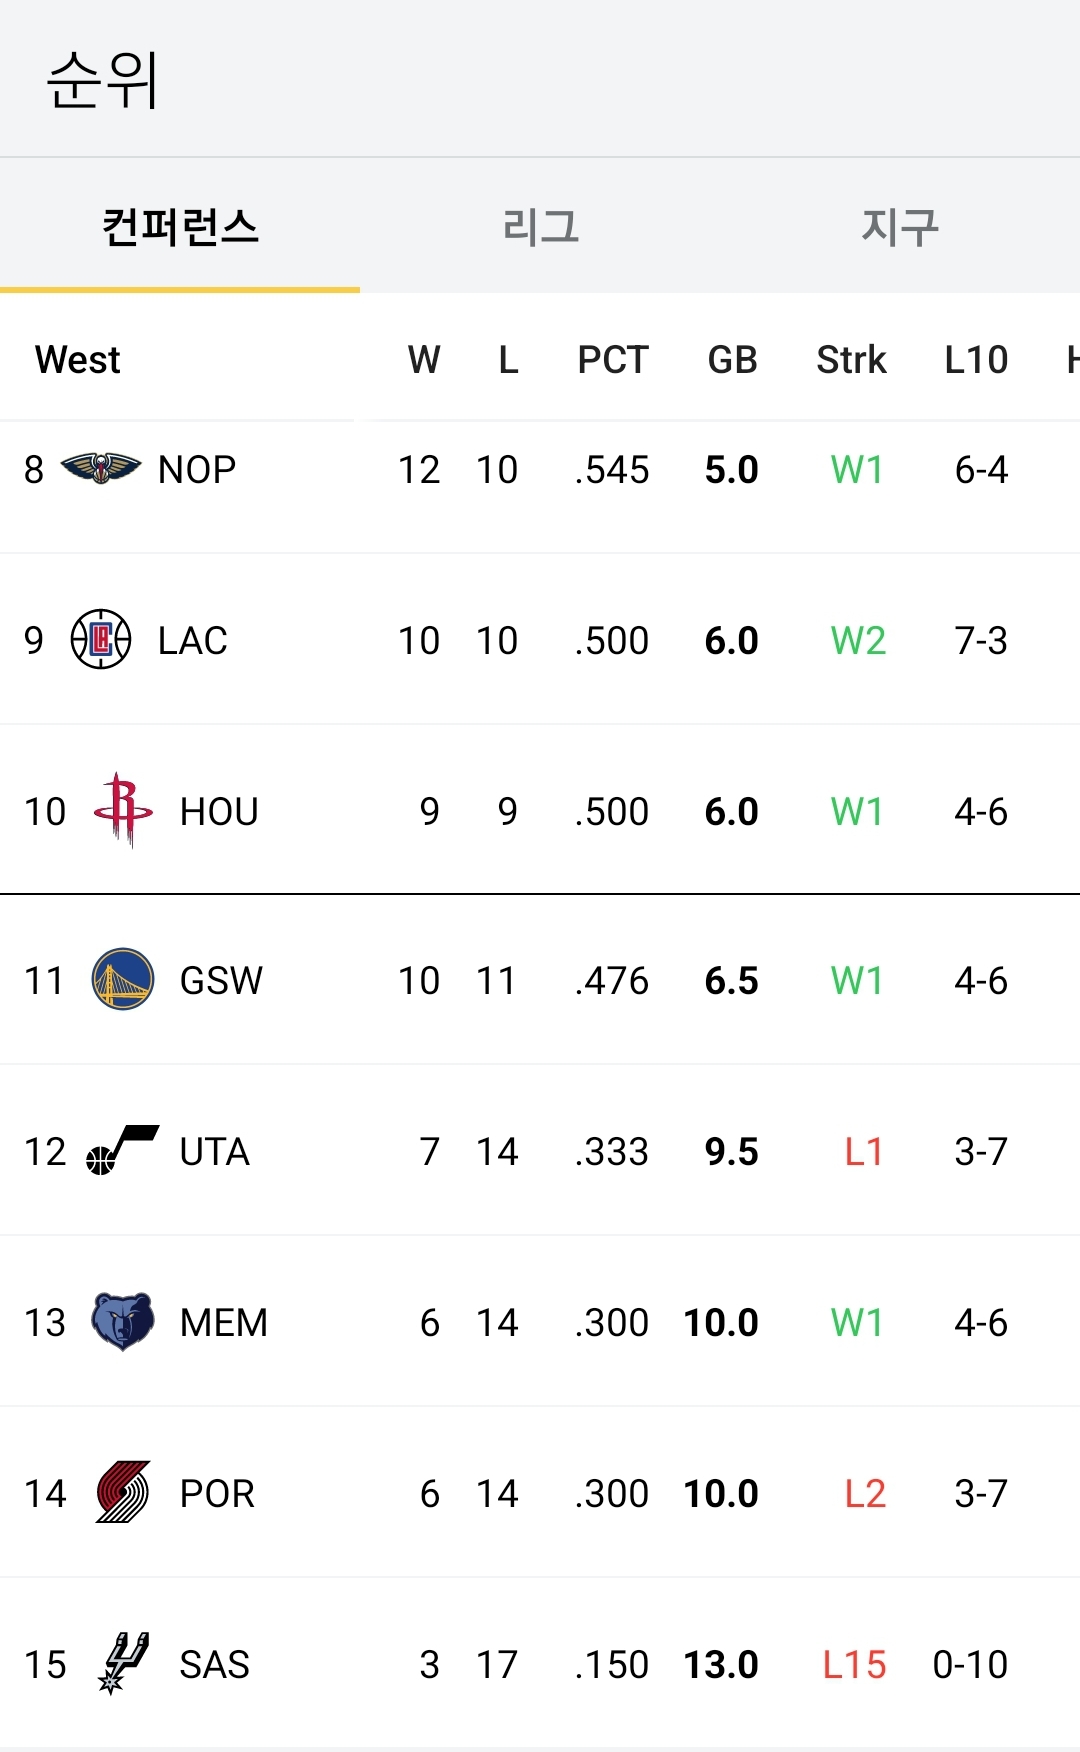
Task: Click the W wins column header
Action: tap(424, 360)
